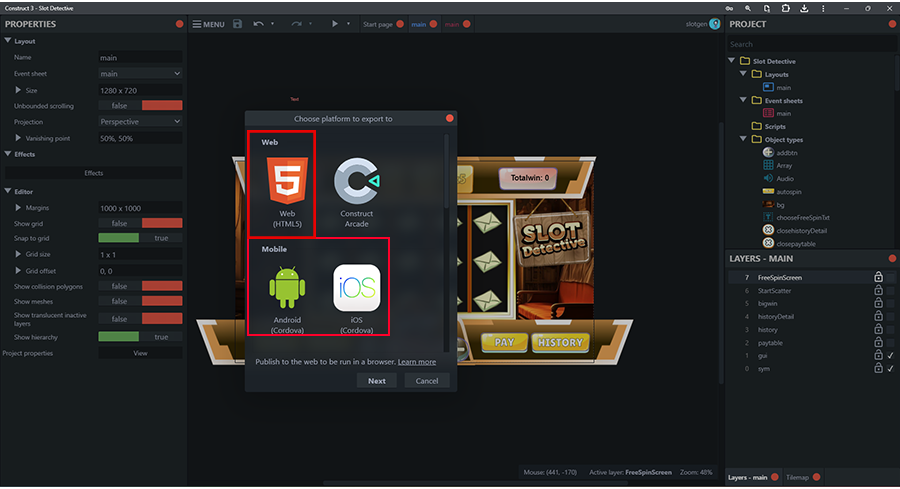This screenshot has height=489, width=900.
Task: Toggle Unbounded scrolling property
Action: tap(140, 106)
